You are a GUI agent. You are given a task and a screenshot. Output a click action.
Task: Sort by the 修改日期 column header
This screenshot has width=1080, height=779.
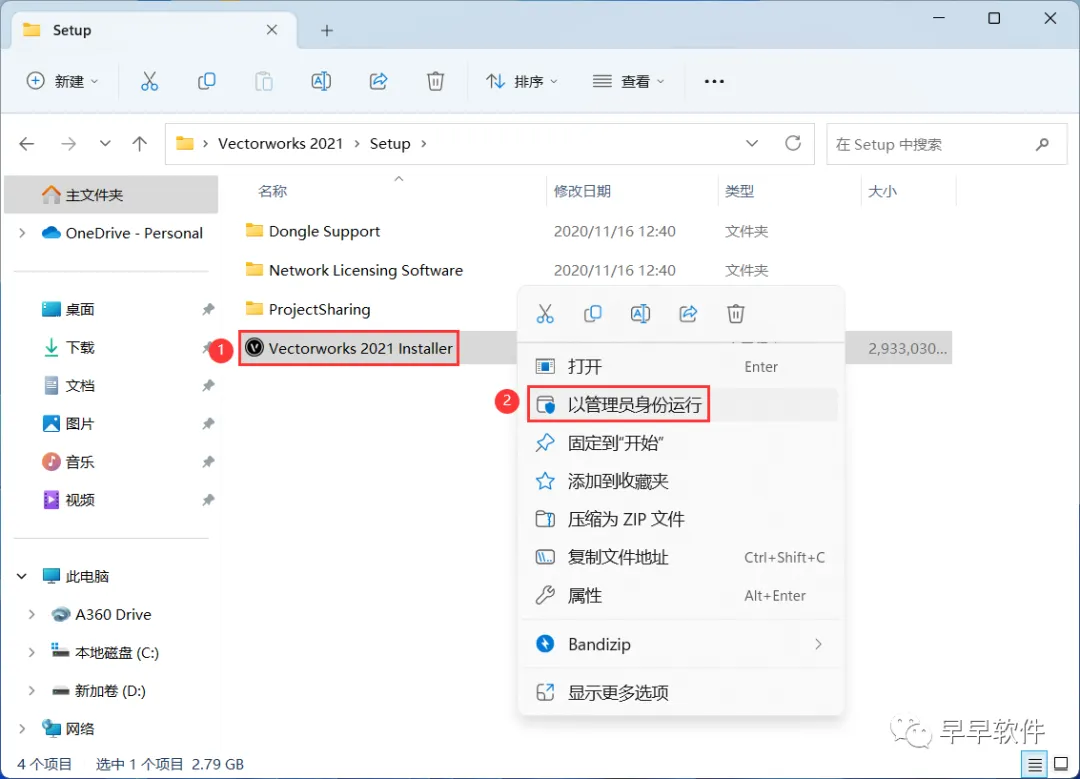pyautogui.click(x=582, y=191)
